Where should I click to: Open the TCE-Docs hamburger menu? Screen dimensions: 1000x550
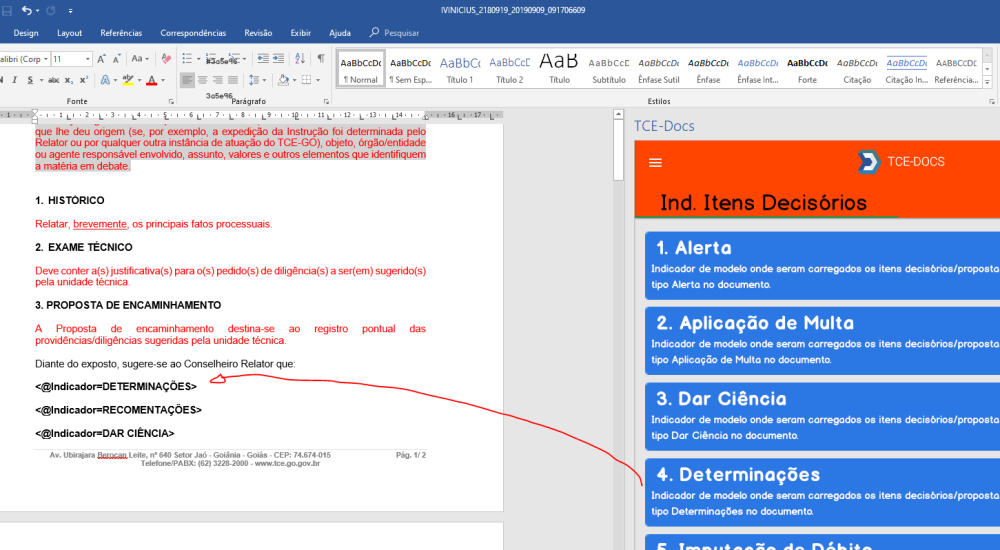point(656,162)
